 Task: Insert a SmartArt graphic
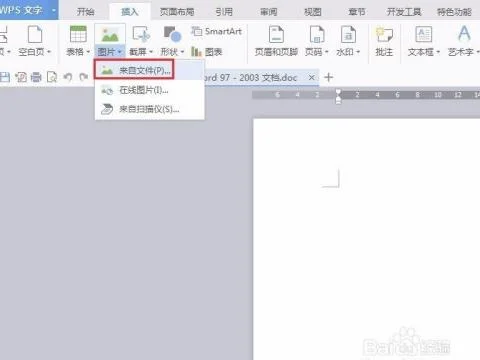click(217, 31)
